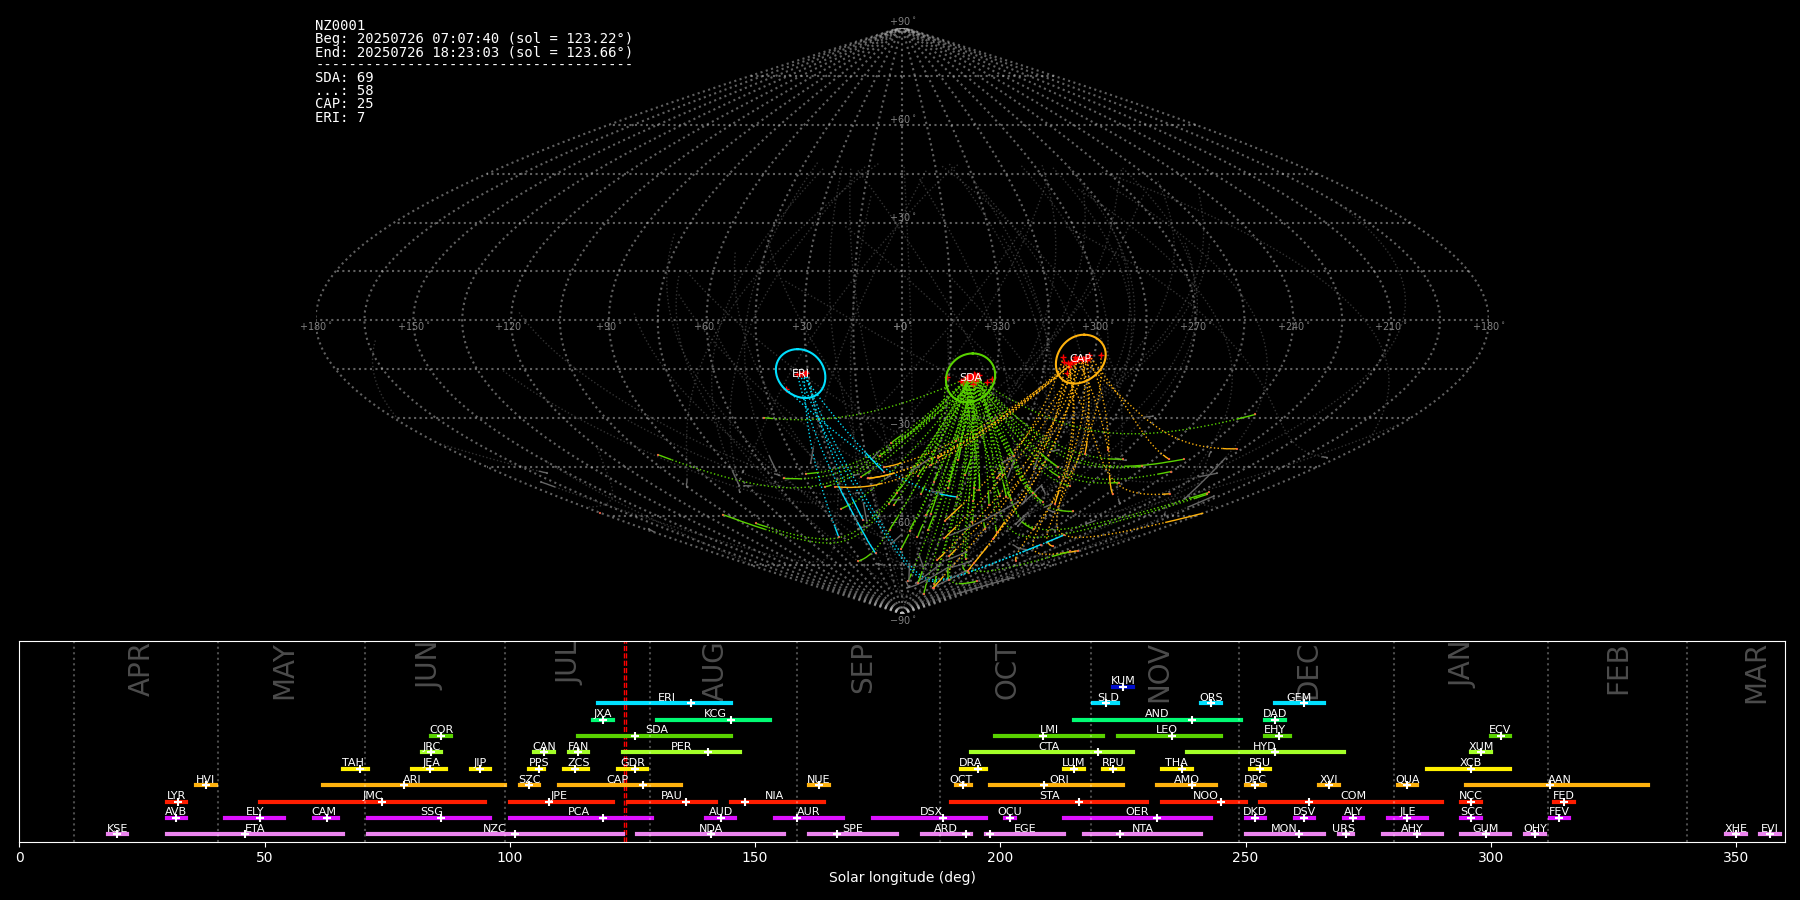Click the 'Solar longitude (deg)' axis title
The image size is (1800, 900).
coord(902,877)
